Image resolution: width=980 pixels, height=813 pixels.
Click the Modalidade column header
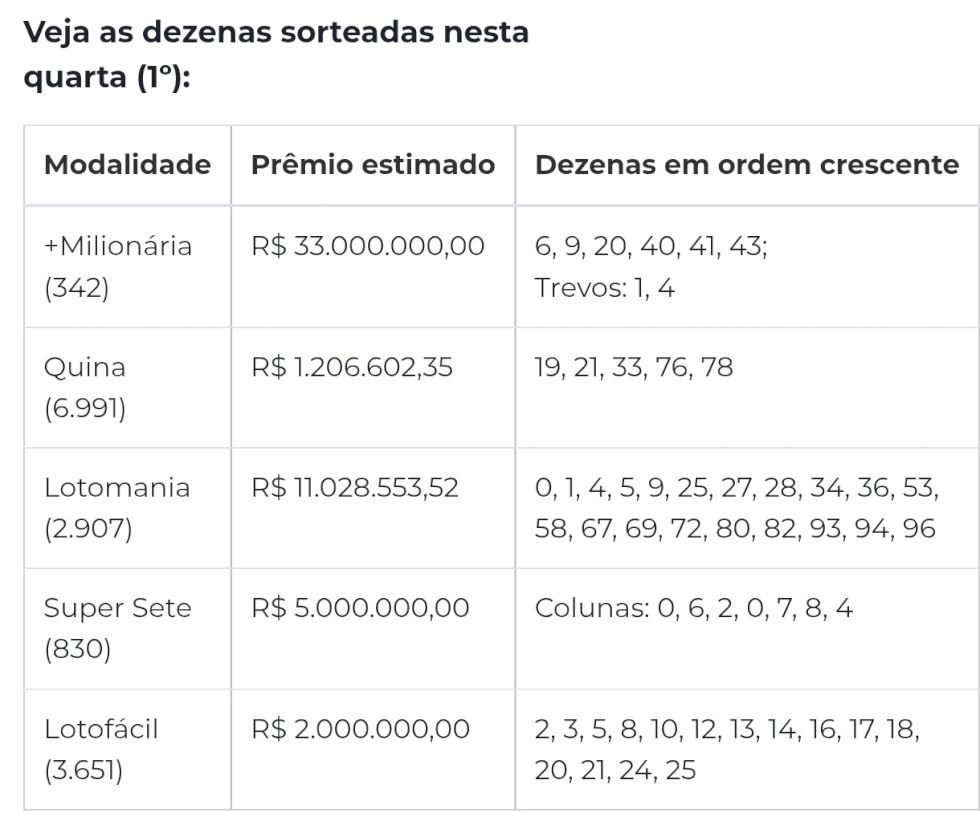[x=128, y=165]
